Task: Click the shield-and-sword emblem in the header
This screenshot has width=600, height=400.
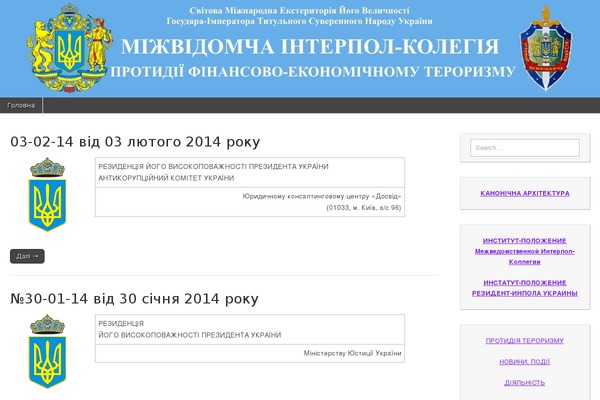Action: [546, 48]
